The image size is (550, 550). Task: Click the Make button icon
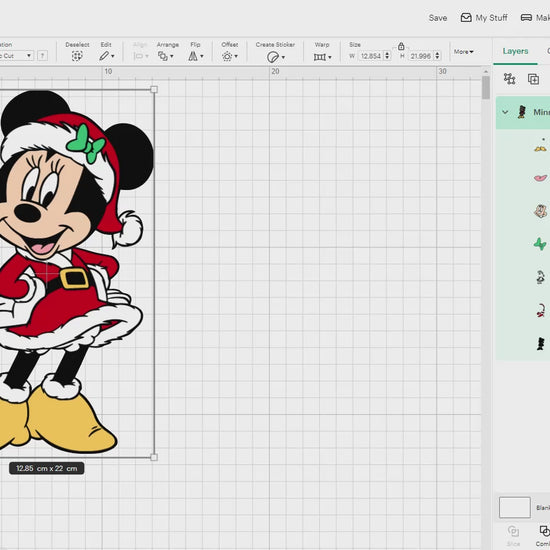pyautogui.click(x=526, y=18)
